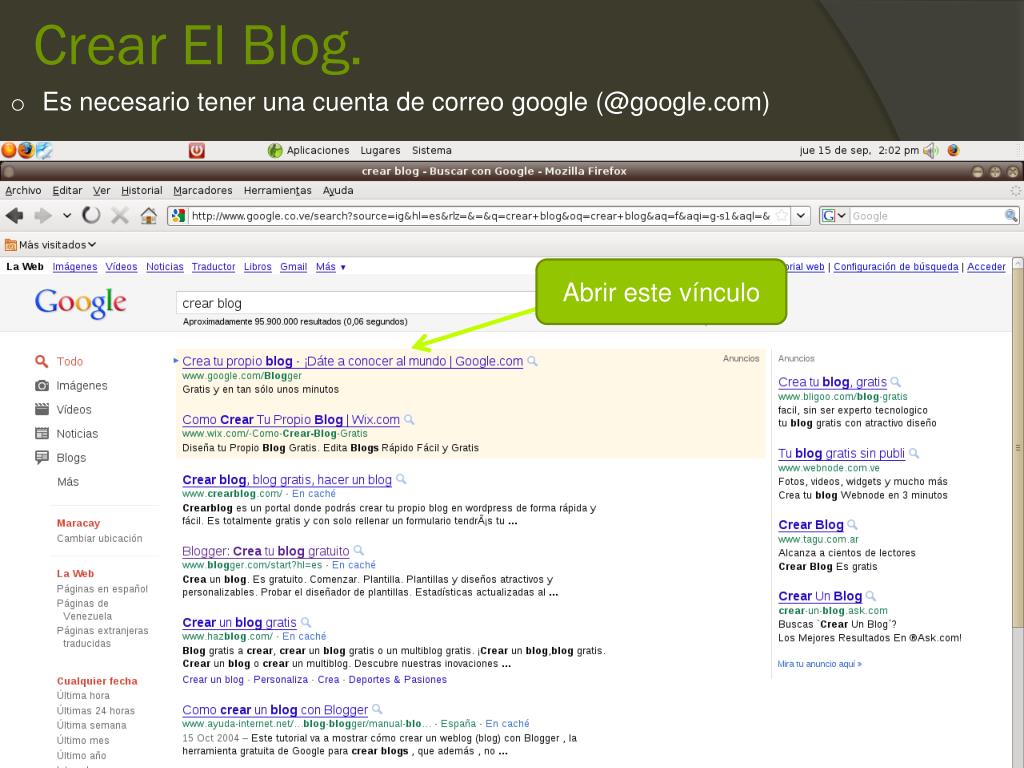1024x768 pixels.
Task: Open the search engine selector dropdown
Action: click(834, 216)
